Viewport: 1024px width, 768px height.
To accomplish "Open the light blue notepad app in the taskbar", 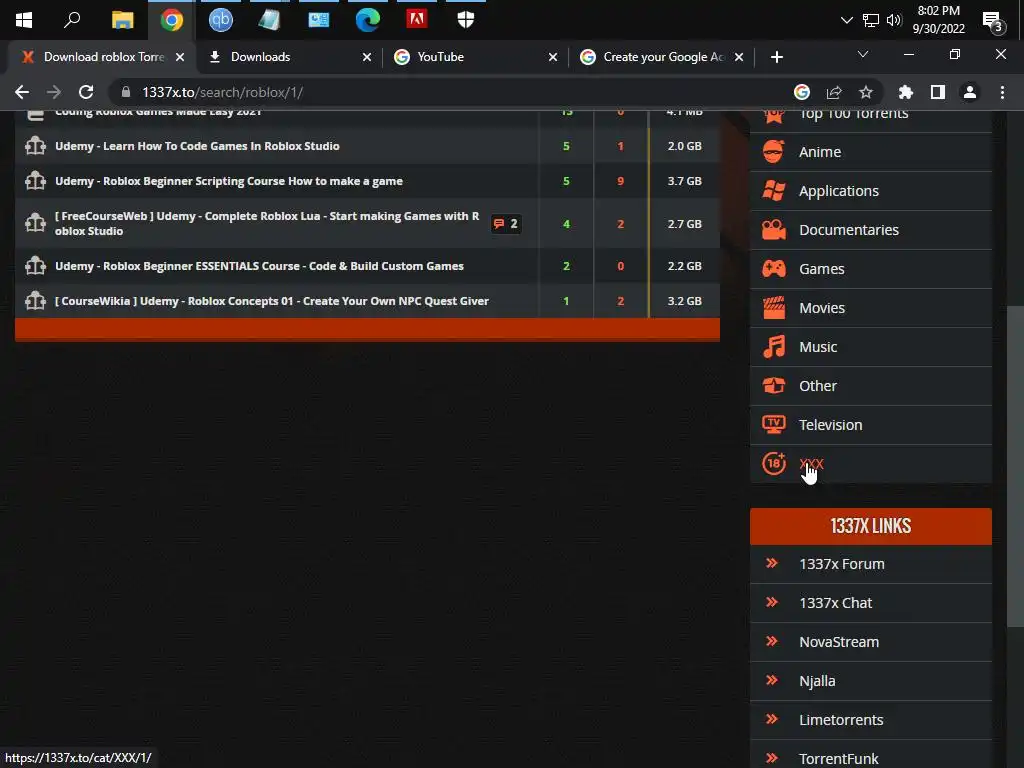I will tap(269, 20).
